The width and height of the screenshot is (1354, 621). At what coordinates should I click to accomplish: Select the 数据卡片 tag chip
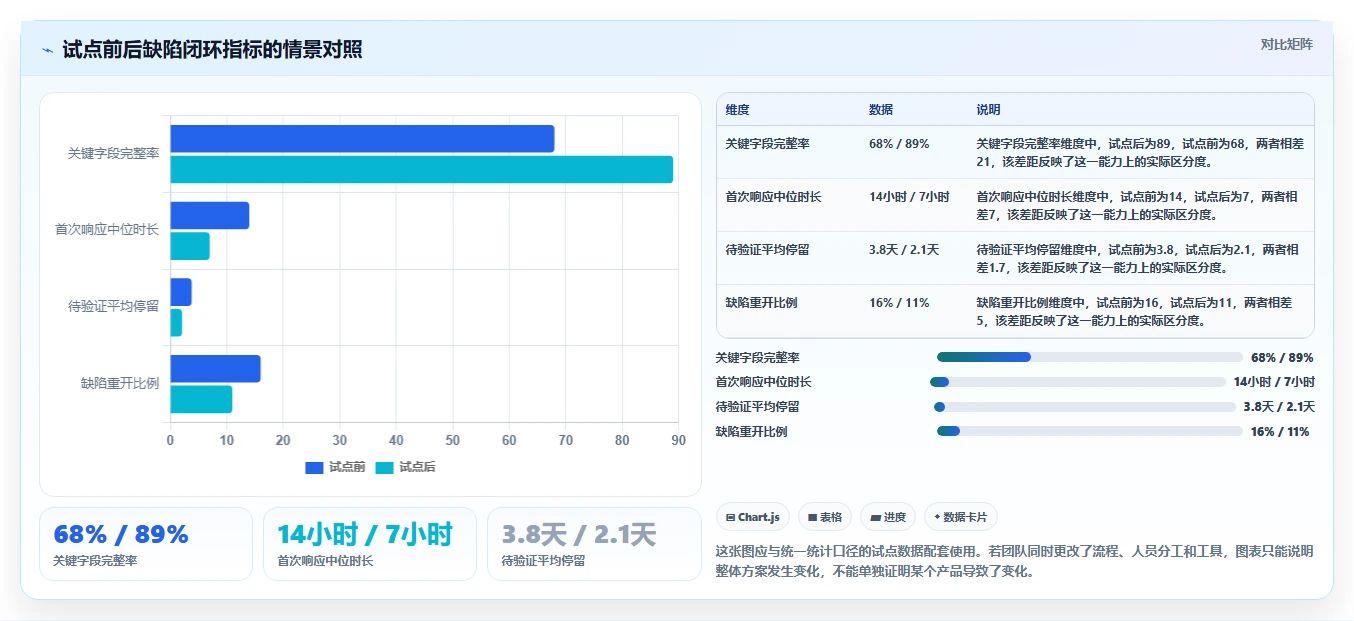point(961,517)
